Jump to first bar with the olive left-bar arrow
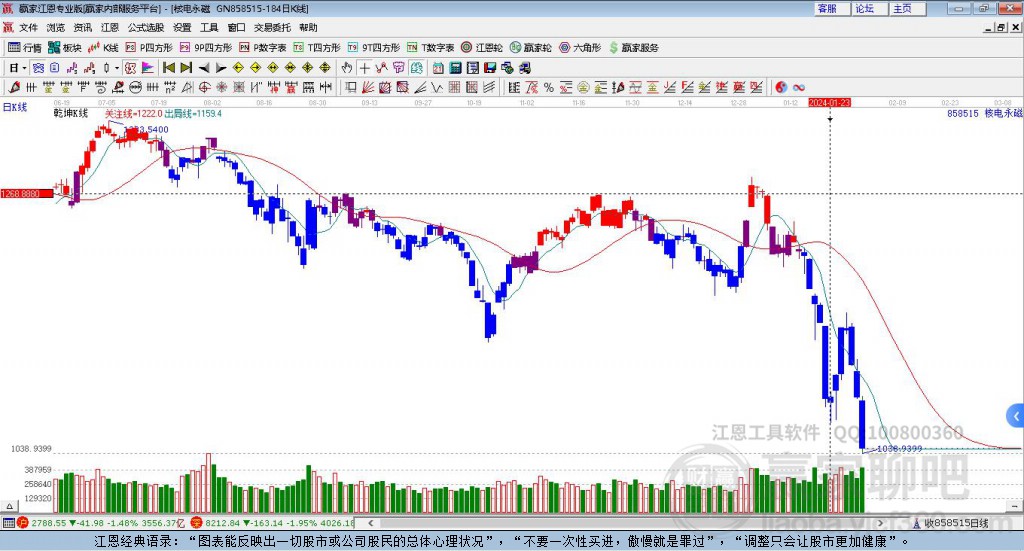 coord(168,68)
